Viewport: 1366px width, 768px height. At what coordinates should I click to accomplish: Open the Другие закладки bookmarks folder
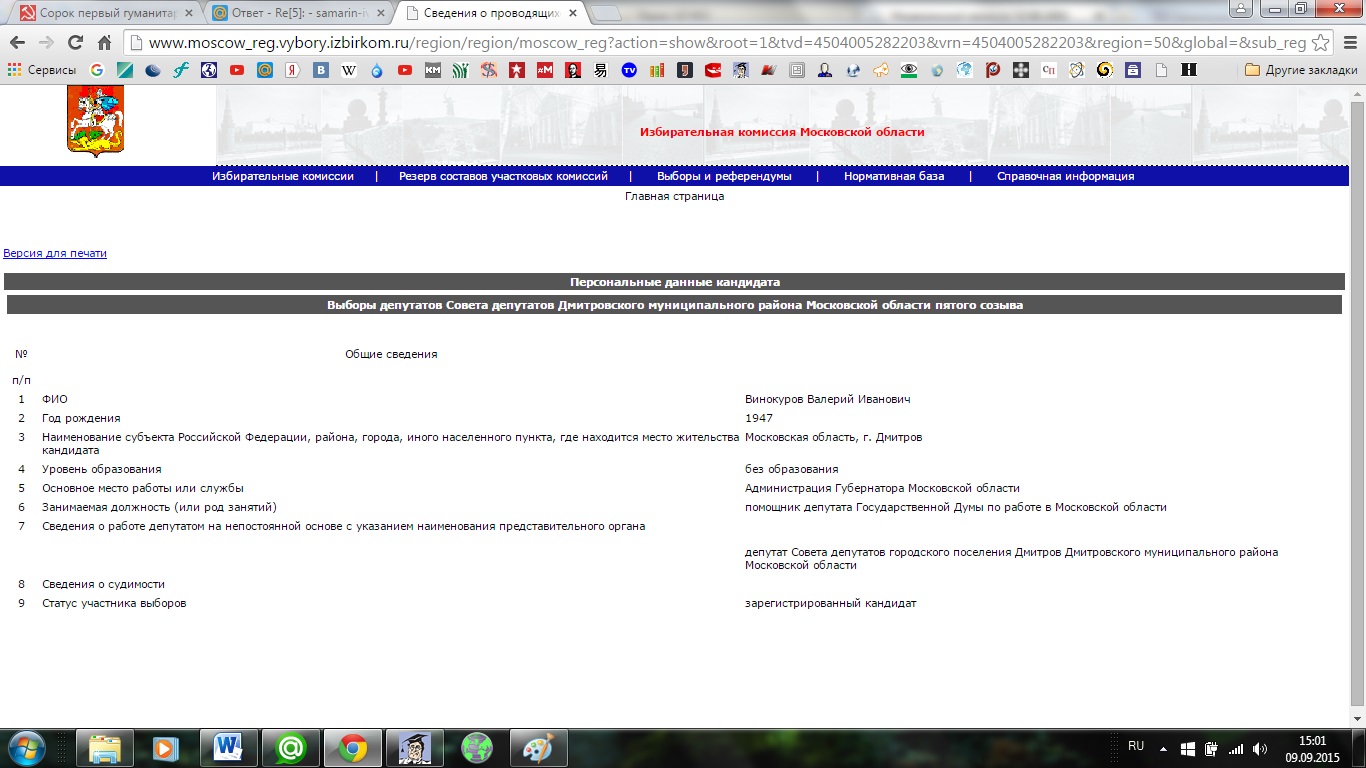1301,70
